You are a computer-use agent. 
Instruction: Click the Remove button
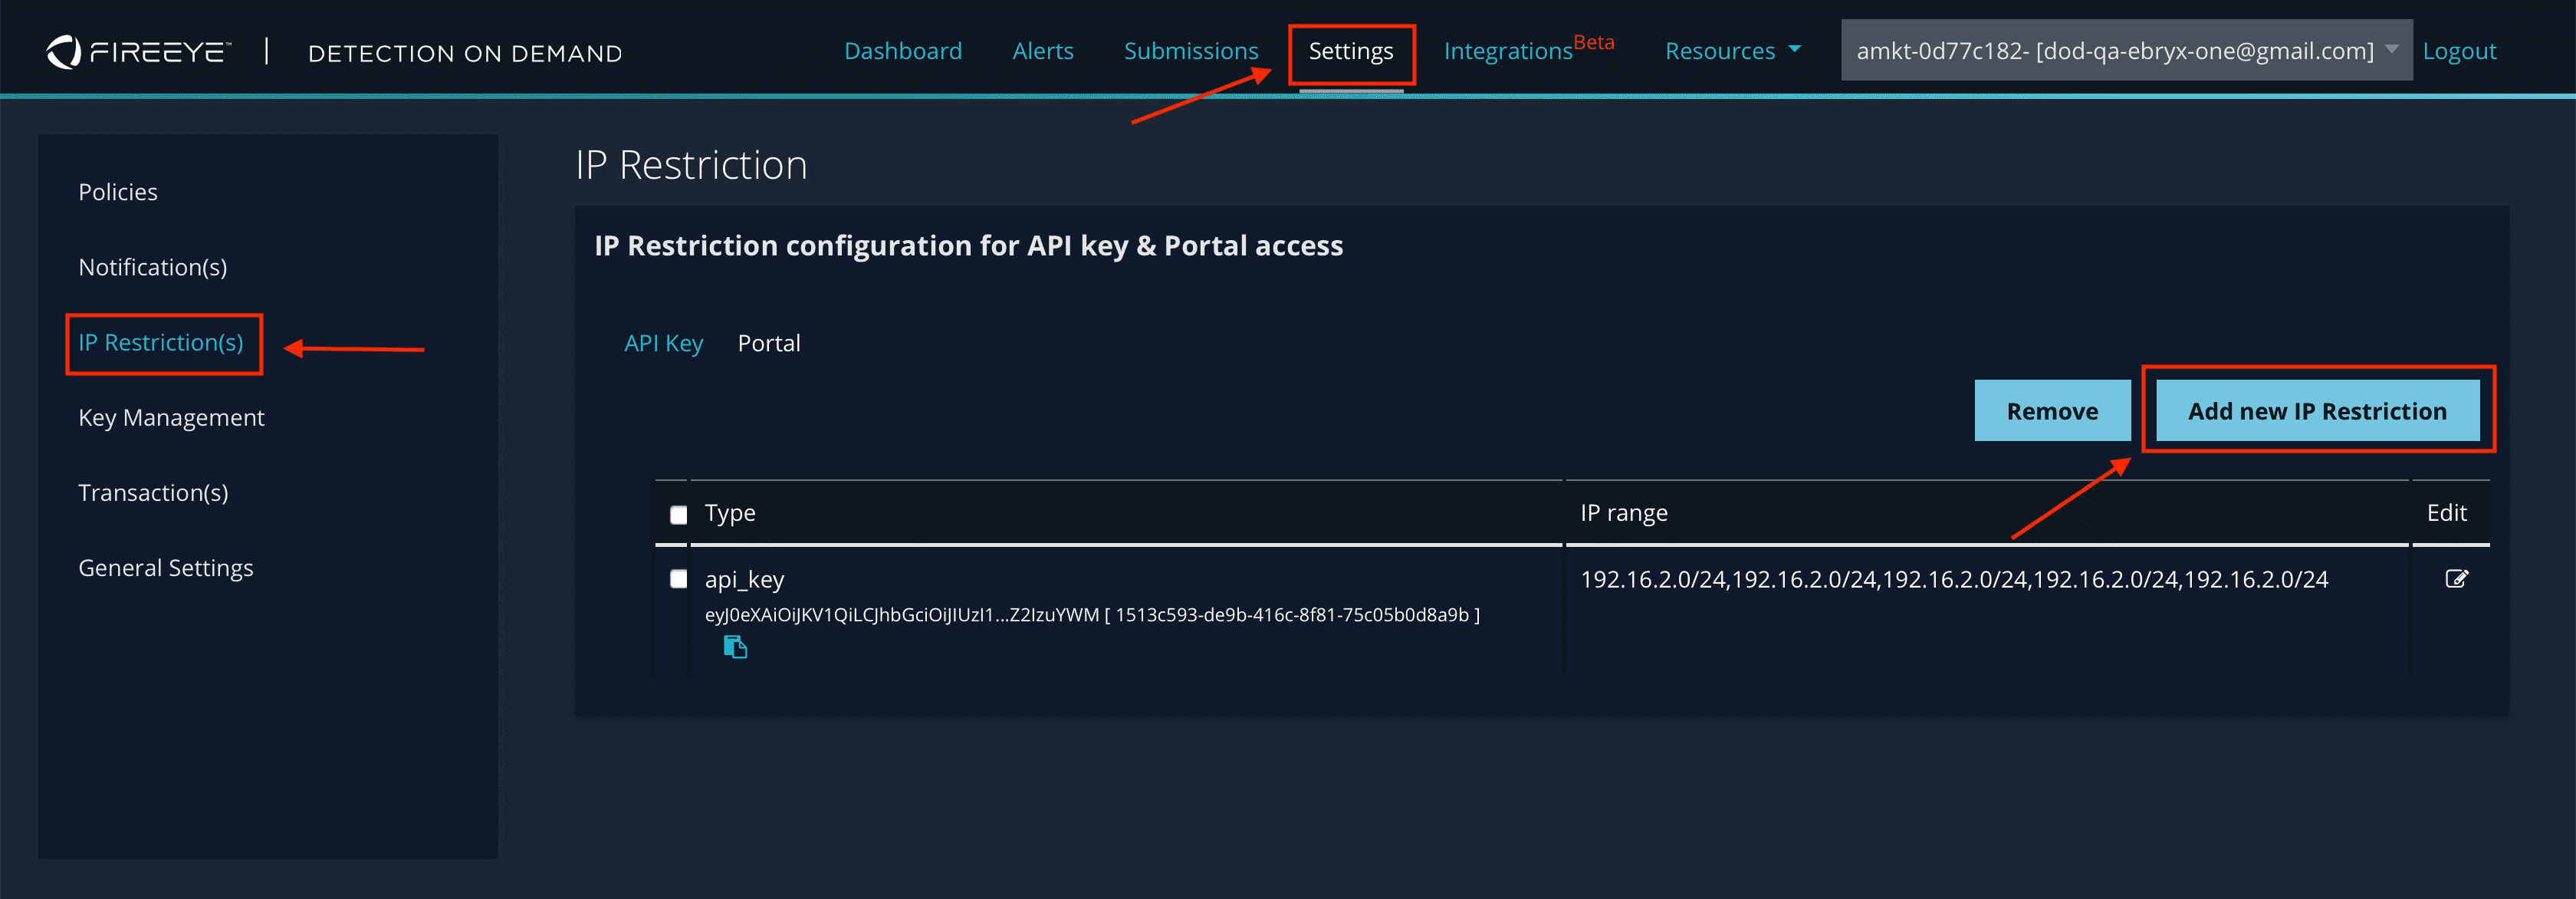[x=2052, y=410]
